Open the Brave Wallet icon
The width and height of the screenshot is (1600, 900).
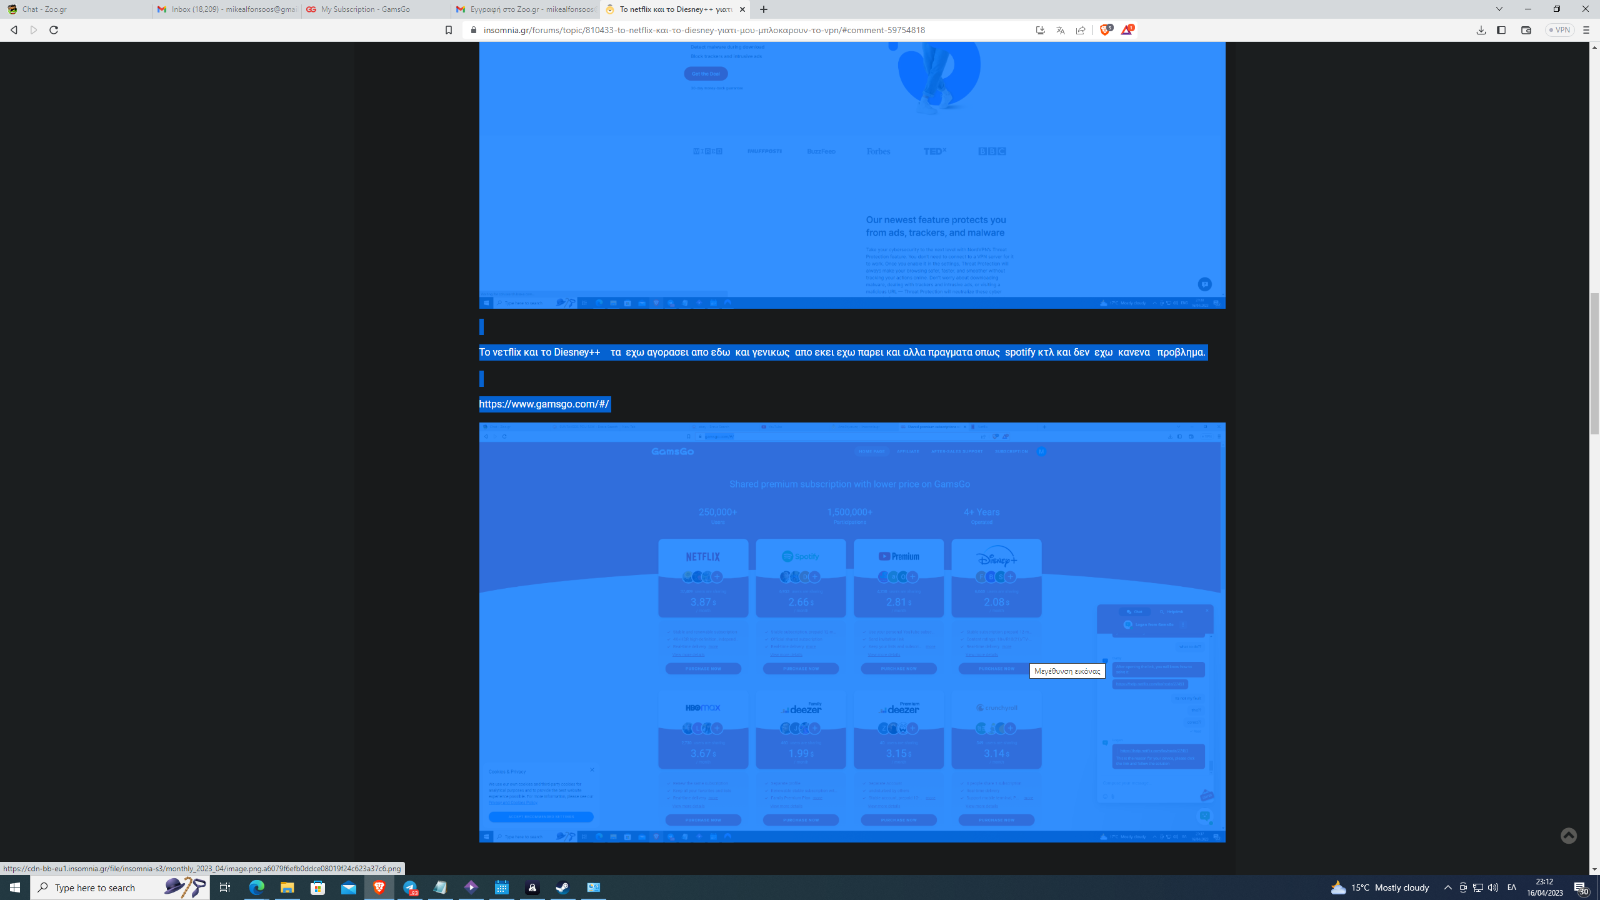pos(1526,30)
